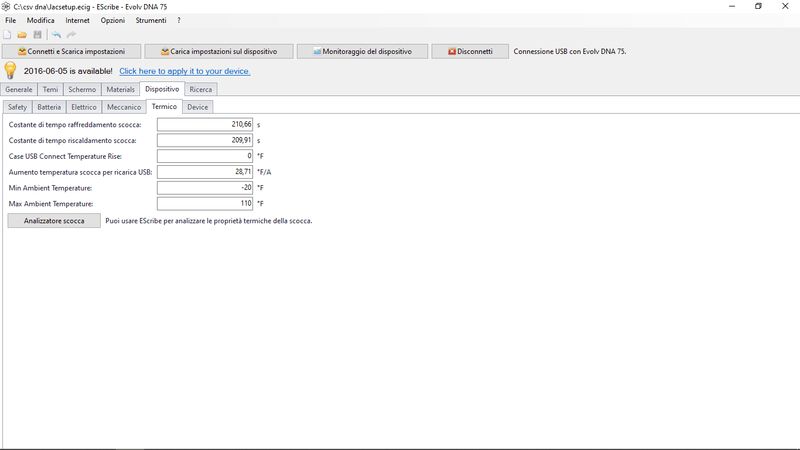Switch to the Schermo tab
800x450 pixels.
click(82, 89)
